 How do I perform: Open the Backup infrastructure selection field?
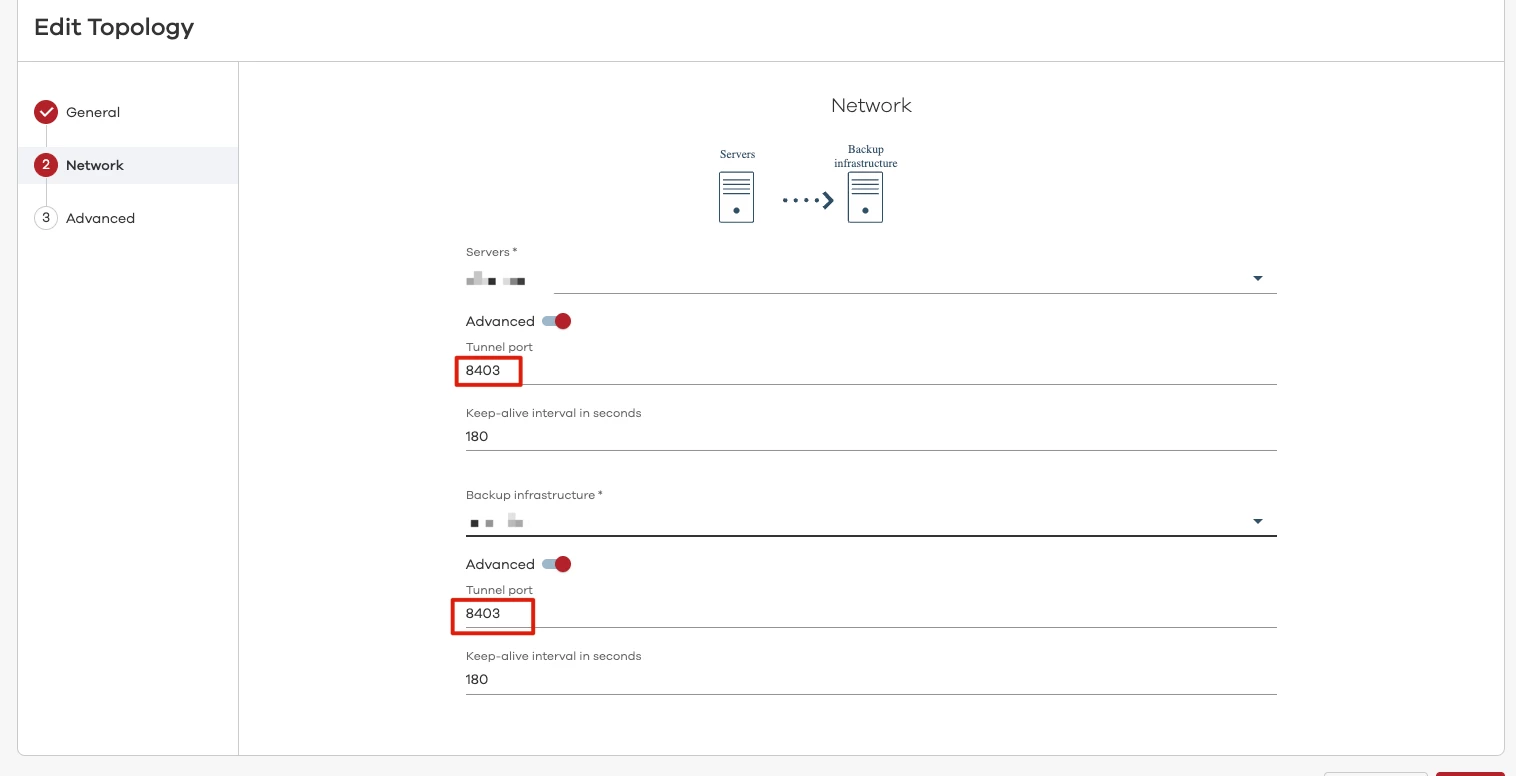[870, 522]
